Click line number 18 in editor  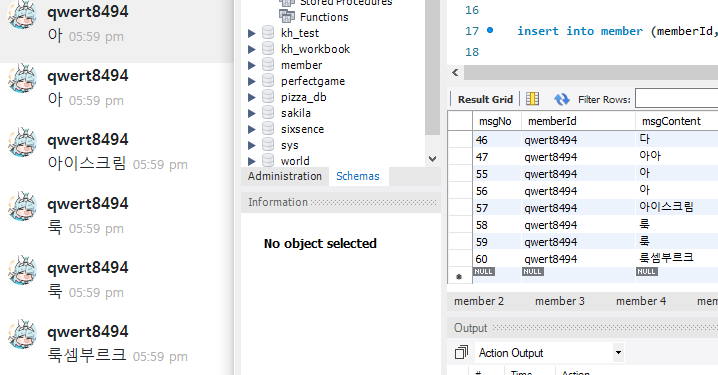click(x=472, y=52)
